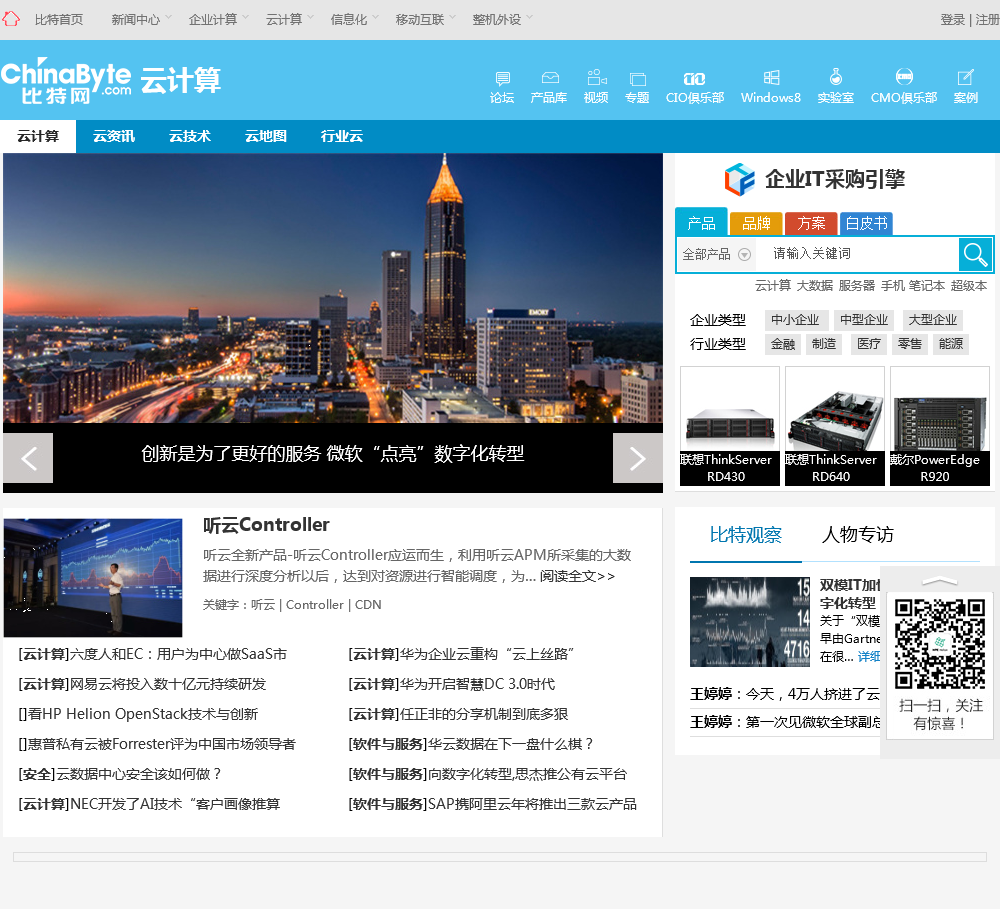The height and width of the screenshot is (909, 1000).
Task: Click 阅读全文>> to read more
Action: click(577, 576)
